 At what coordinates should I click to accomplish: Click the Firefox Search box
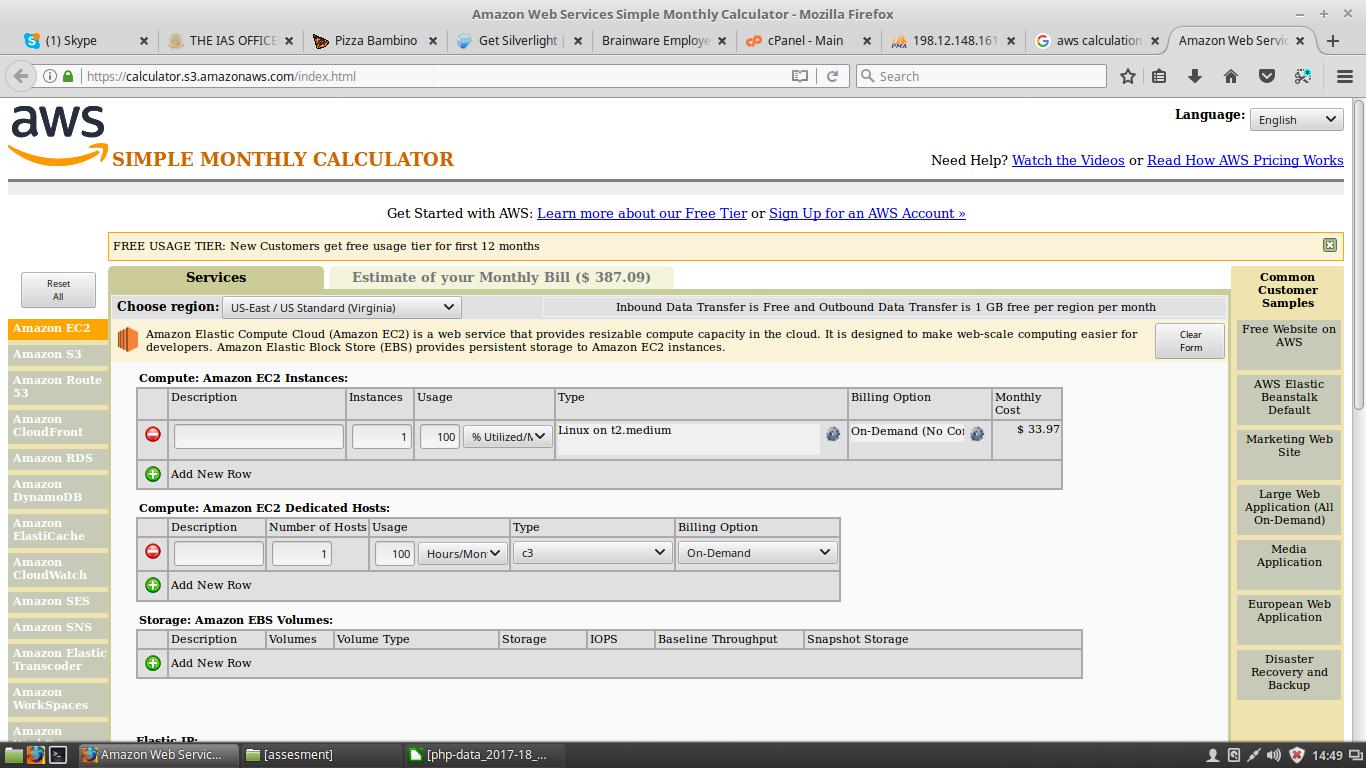(x=982, y=76)
